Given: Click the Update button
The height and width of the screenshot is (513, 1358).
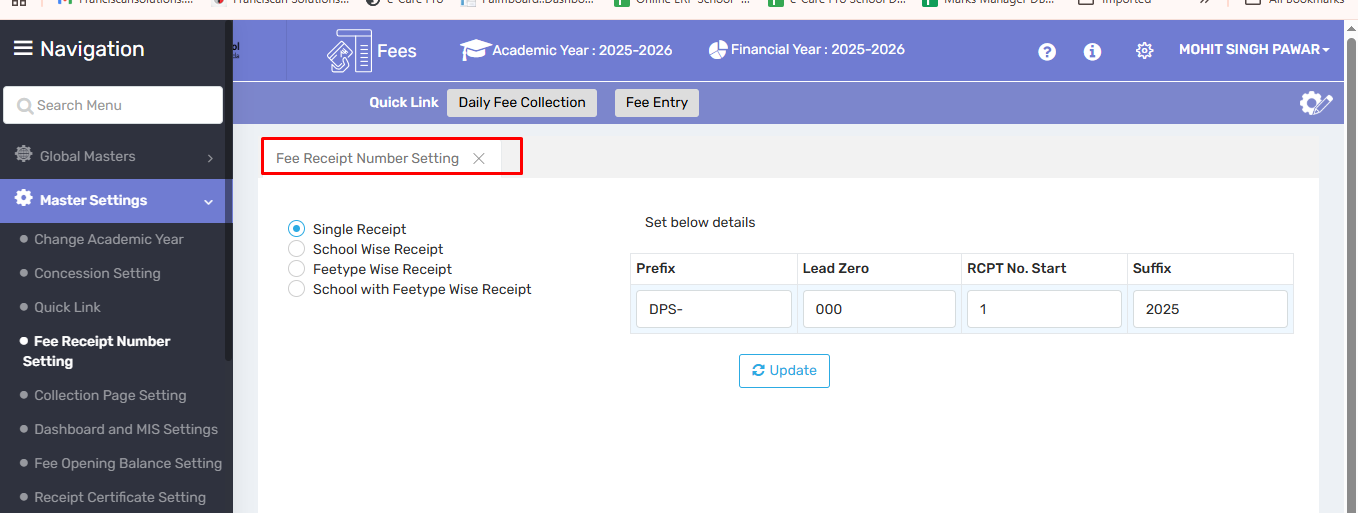Looking at the screenshot, I should pos(784,370).
